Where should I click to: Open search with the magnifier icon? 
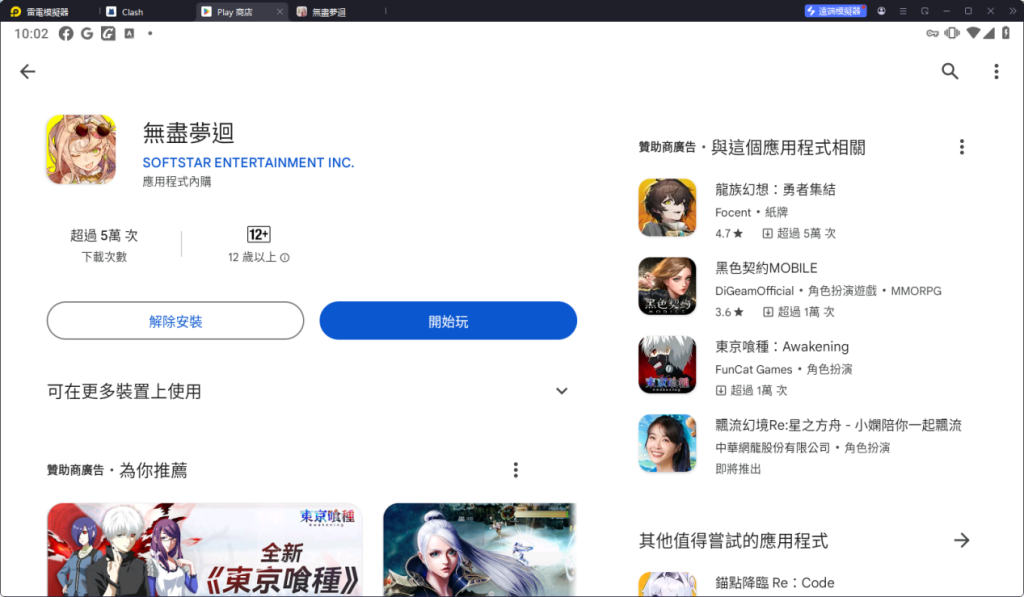[x=950, y=71]
